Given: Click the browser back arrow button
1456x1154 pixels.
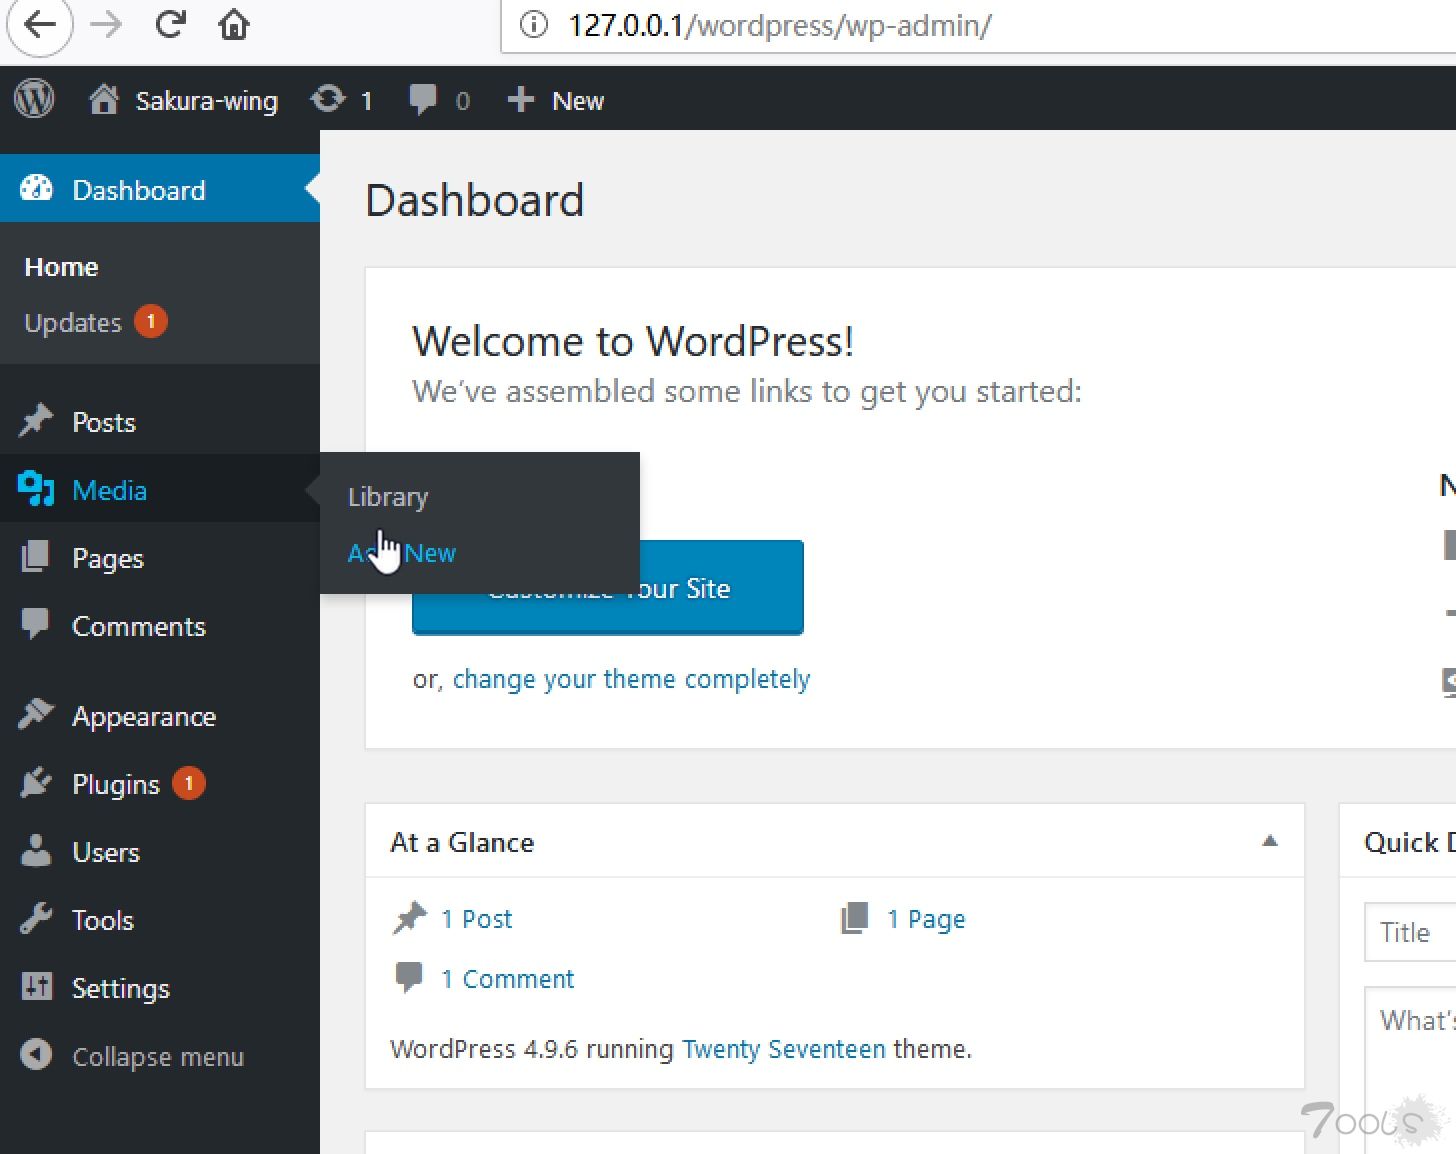Looking at the screenshot, I should (x=39, y=24).
